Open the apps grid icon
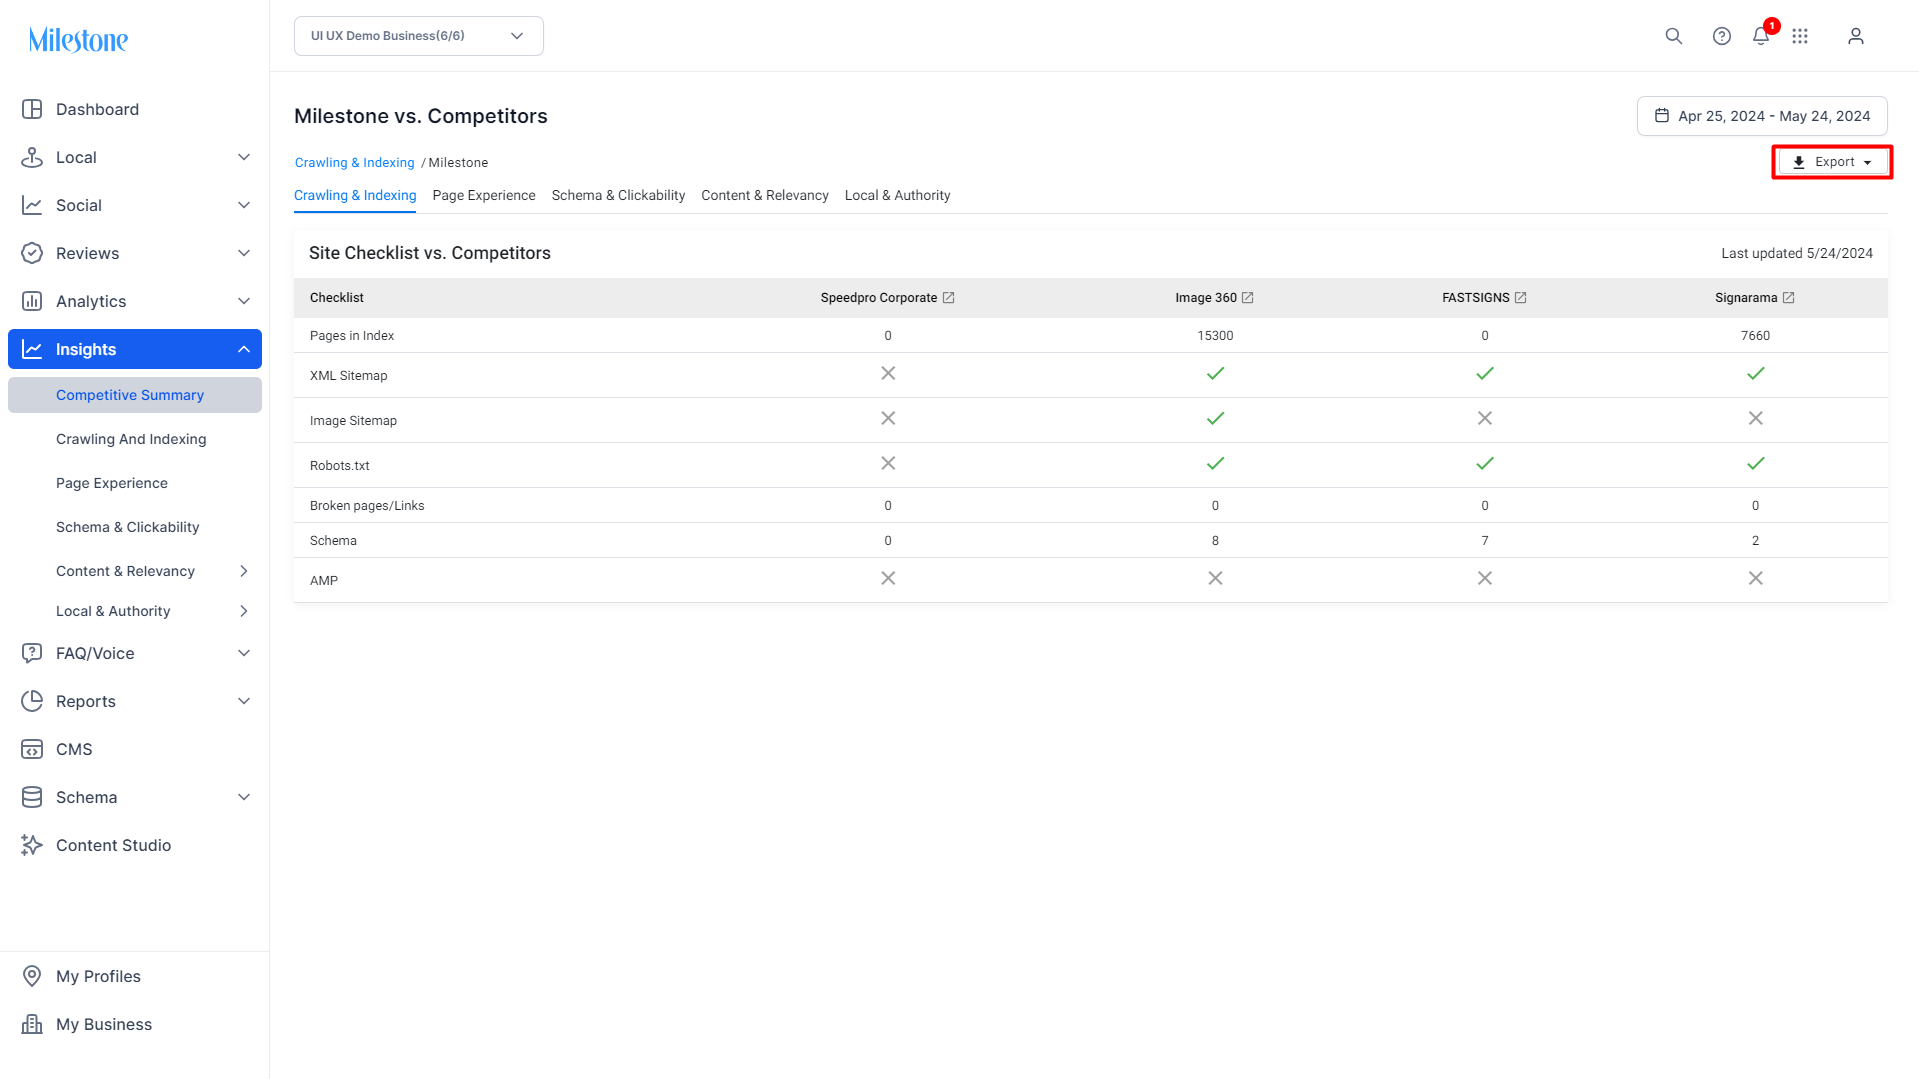 pos(1800,36)
